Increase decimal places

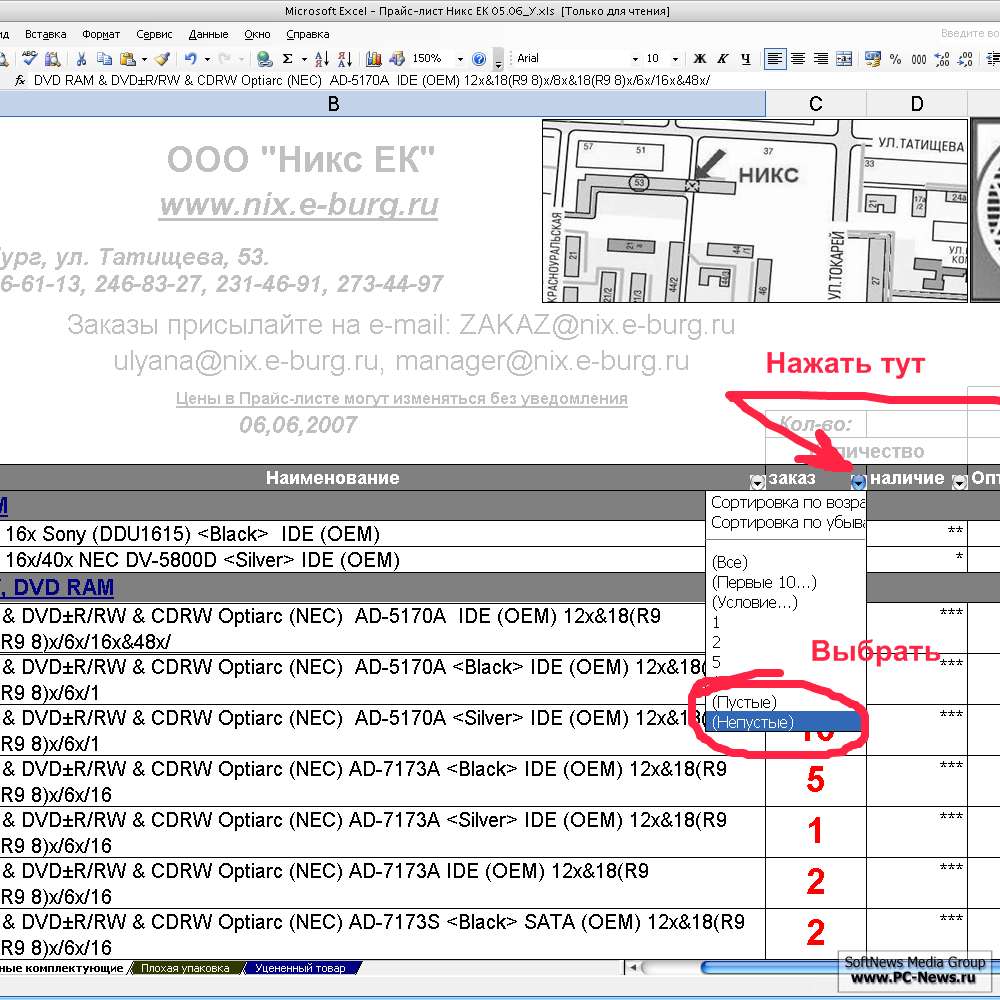942,59
